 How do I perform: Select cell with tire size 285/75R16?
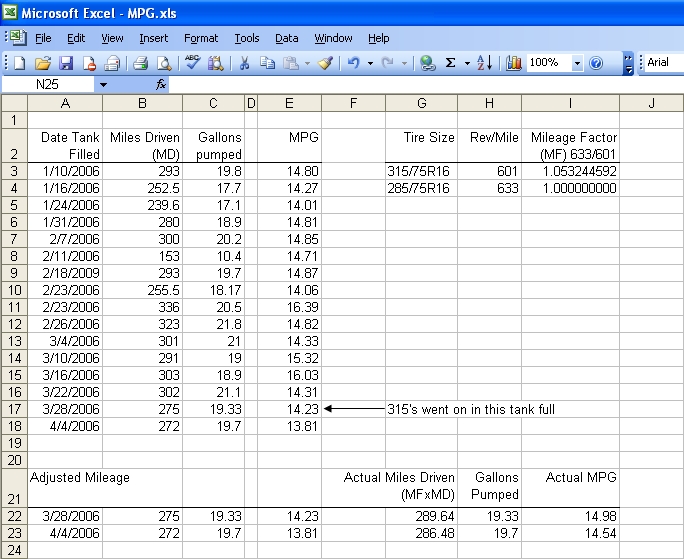421,189
